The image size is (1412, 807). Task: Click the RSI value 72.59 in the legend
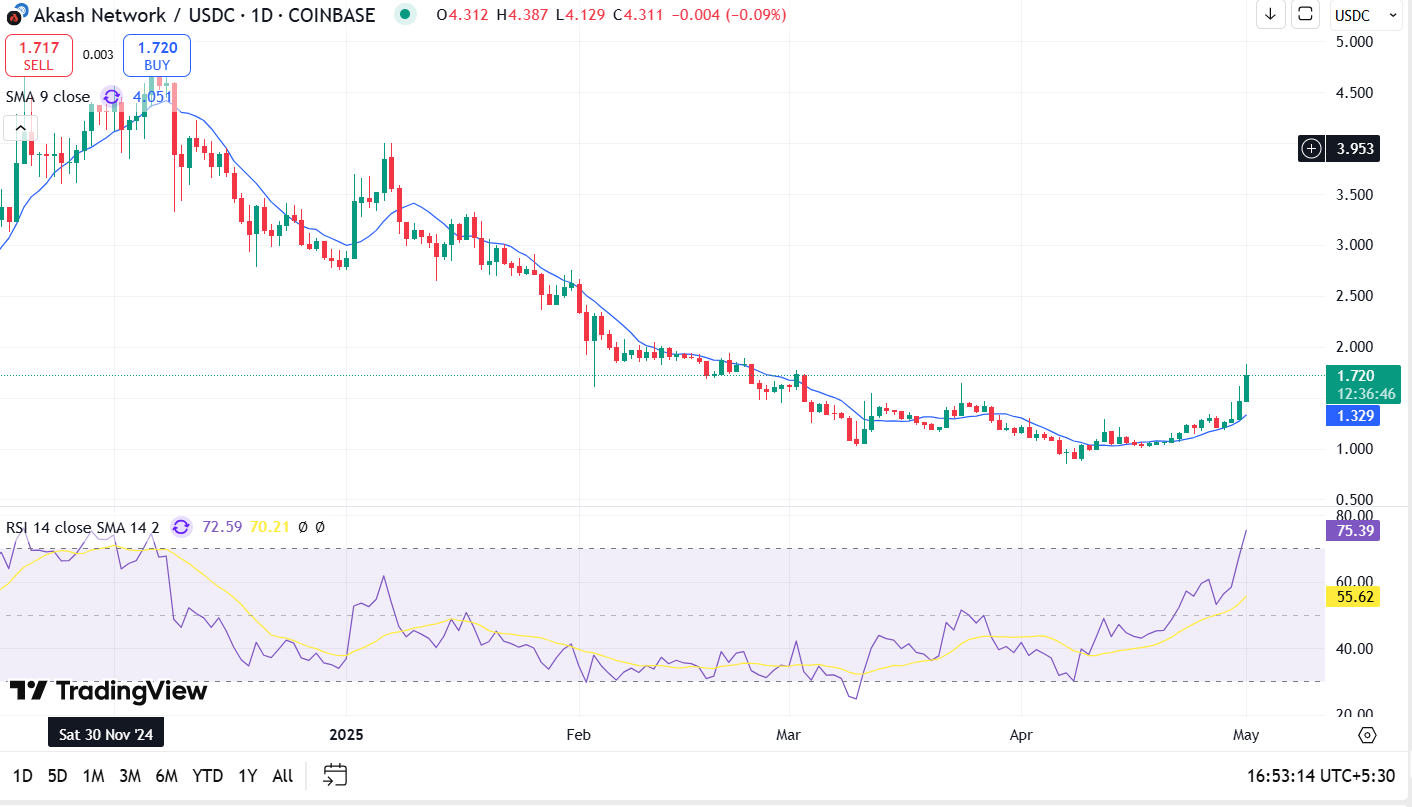tap(222, 527)
